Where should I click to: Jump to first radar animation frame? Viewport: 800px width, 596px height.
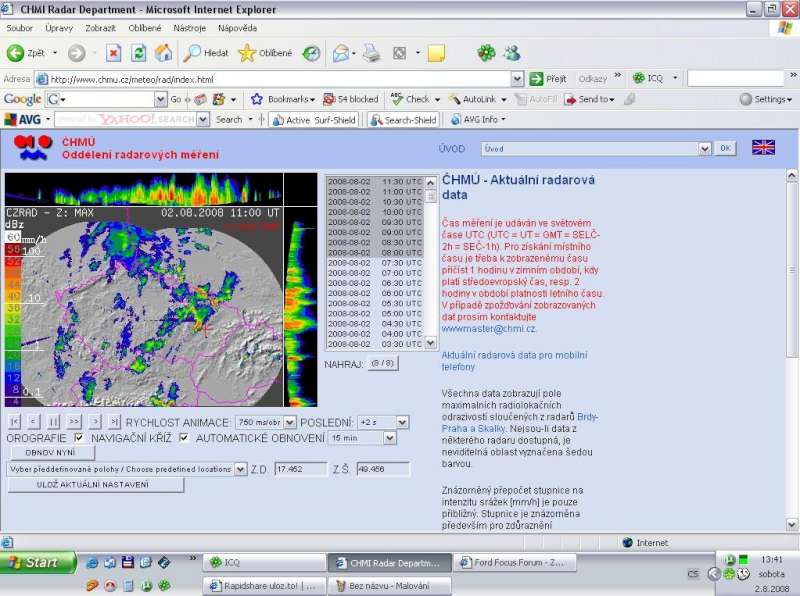click(14, 421)
